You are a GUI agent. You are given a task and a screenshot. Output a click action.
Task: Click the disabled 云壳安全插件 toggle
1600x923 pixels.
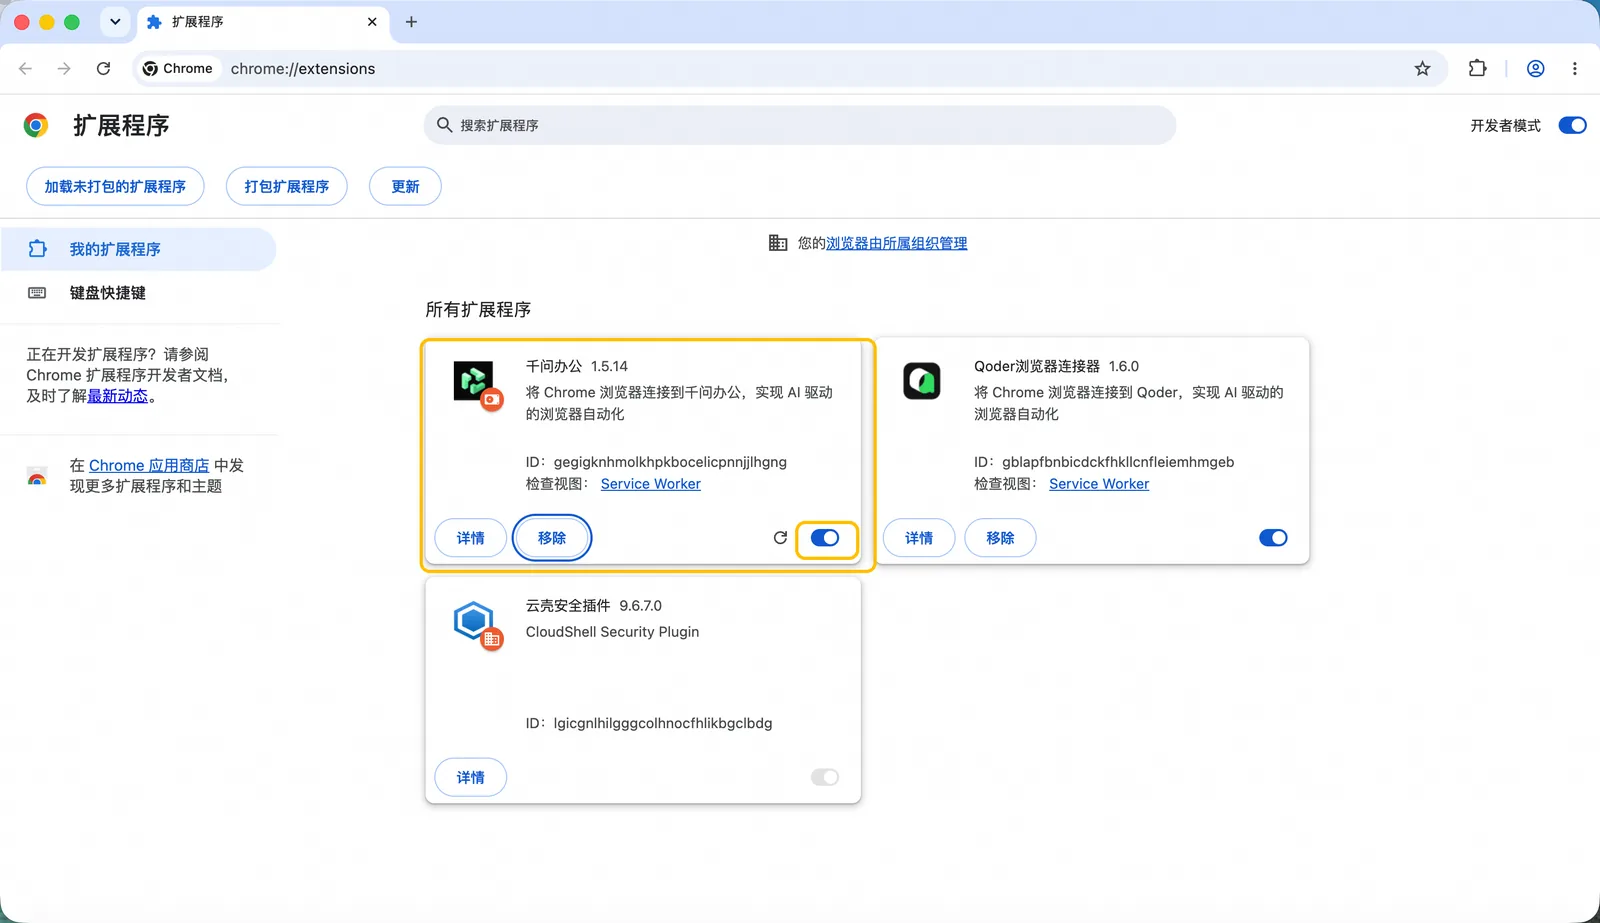point(825,778)
